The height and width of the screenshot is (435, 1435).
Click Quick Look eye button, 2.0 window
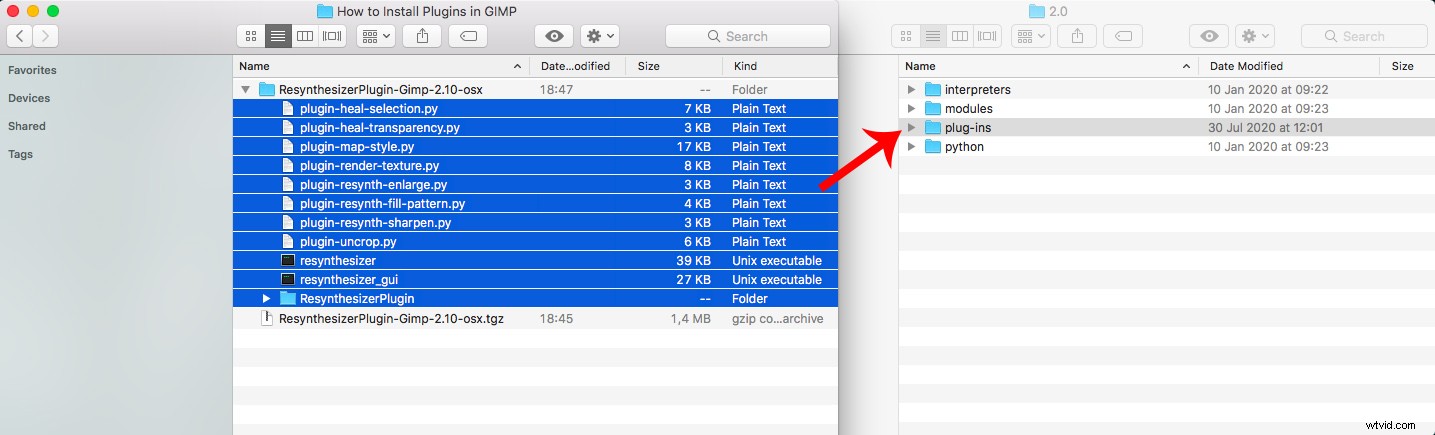1209,36
